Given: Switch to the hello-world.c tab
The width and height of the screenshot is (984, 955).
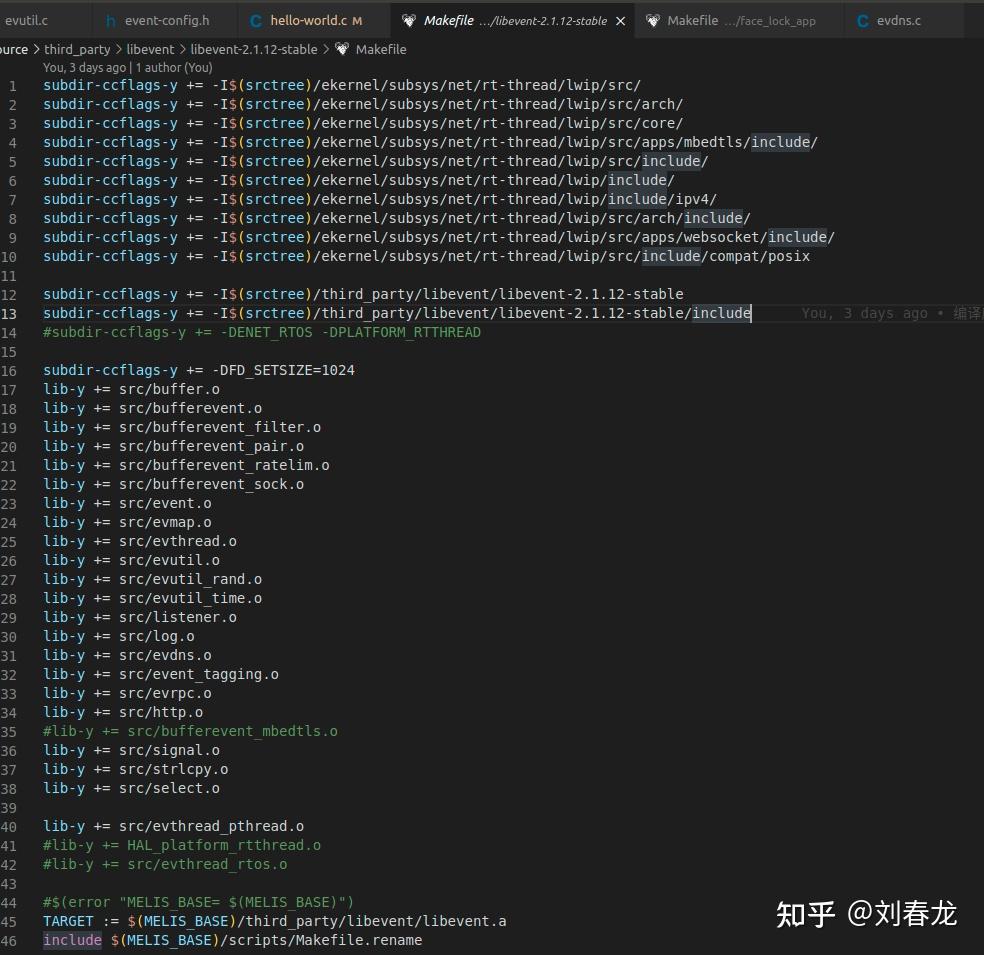Looking at the screenshot, I should pos(308,21).
